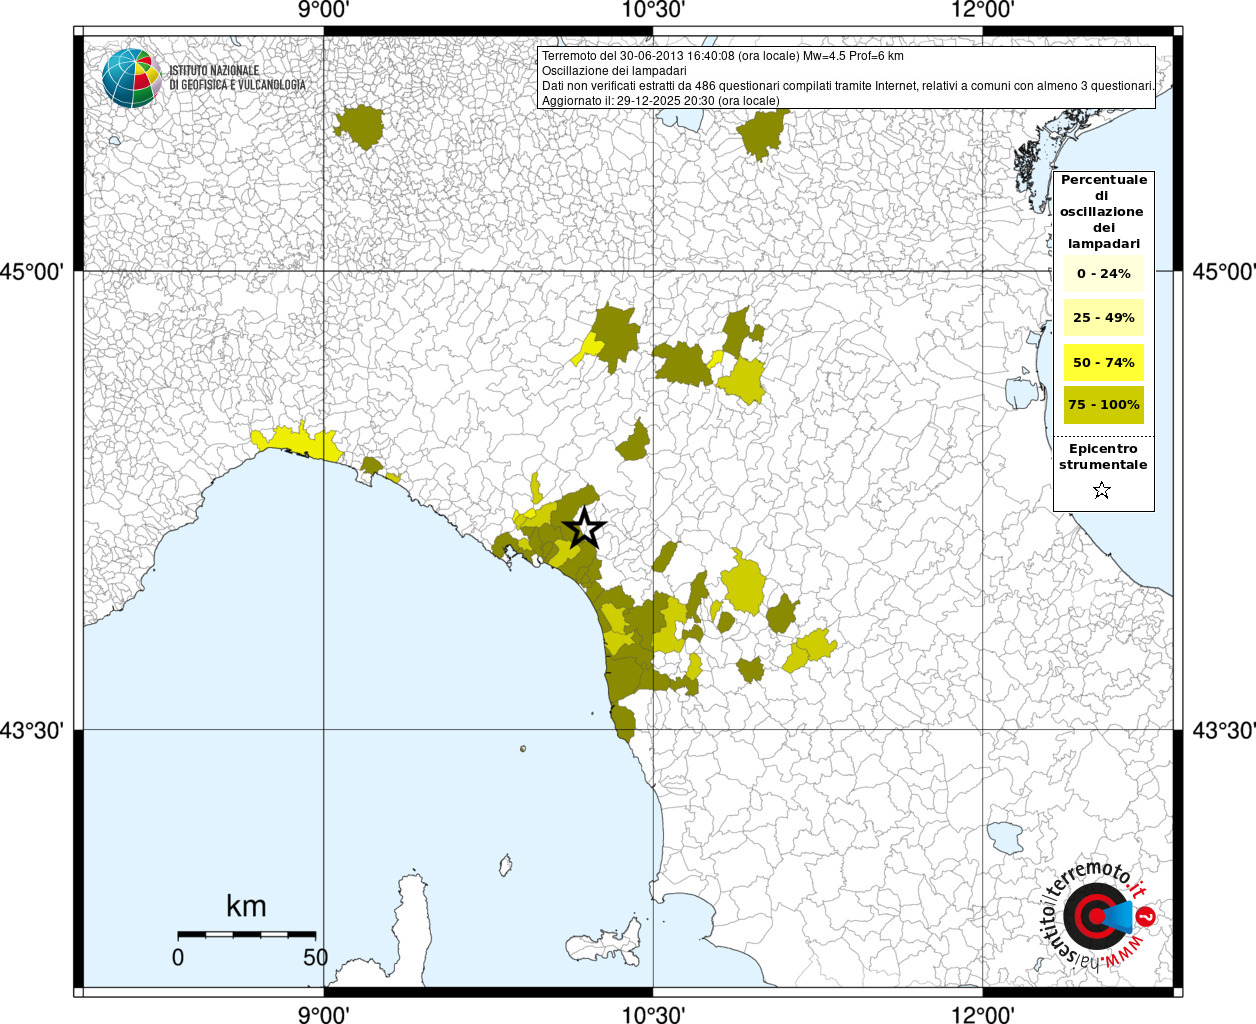1256x1024 pixels.
Task: Click the black-and-white scale bar
Action: (247, 934)
